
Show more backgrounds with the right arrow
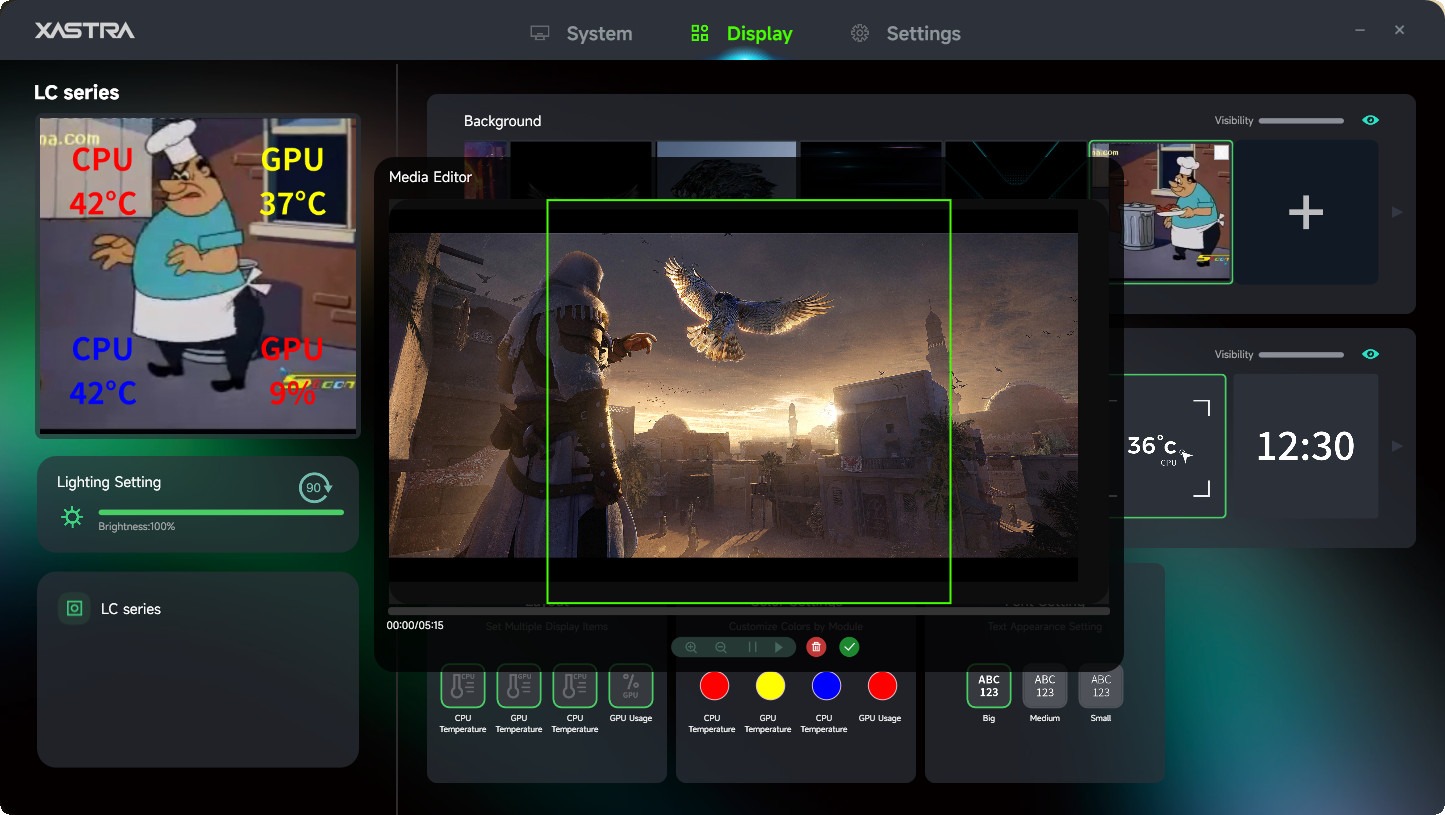[x=1397, y=212]
